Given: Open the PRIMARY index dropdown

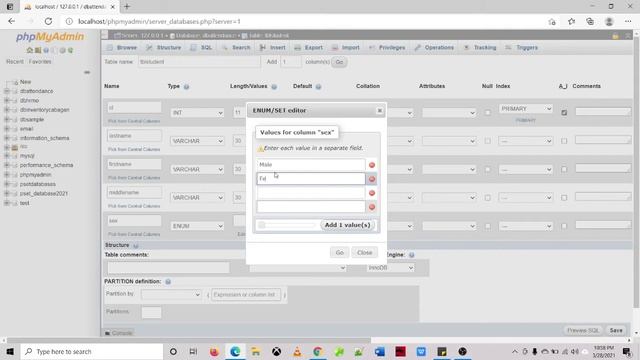Looking at the screenshot, I should [x=526, y=109].
